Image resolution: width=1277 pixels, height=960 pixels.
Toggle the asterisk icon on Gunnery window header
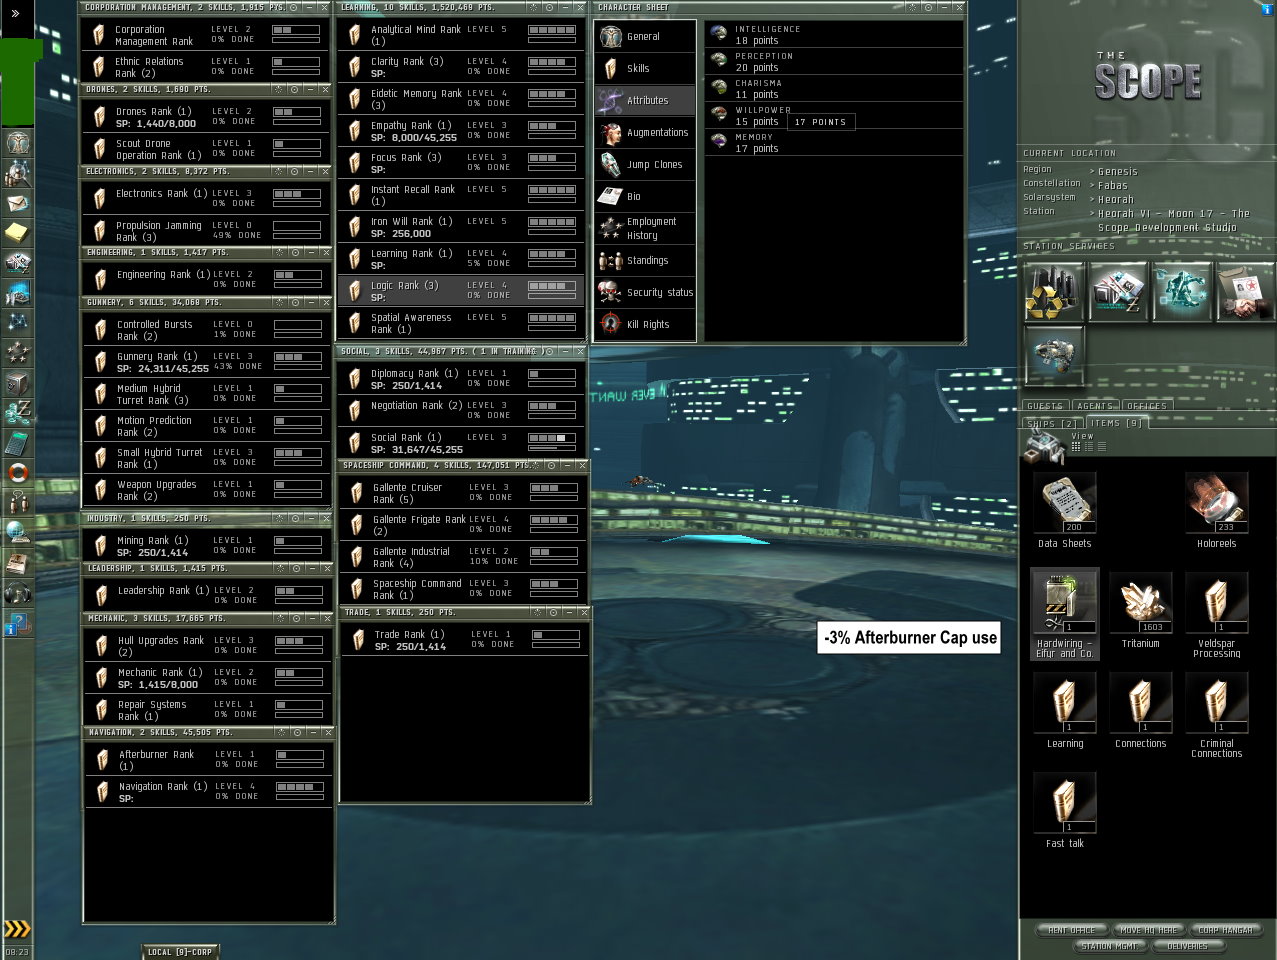click(279, 301)
